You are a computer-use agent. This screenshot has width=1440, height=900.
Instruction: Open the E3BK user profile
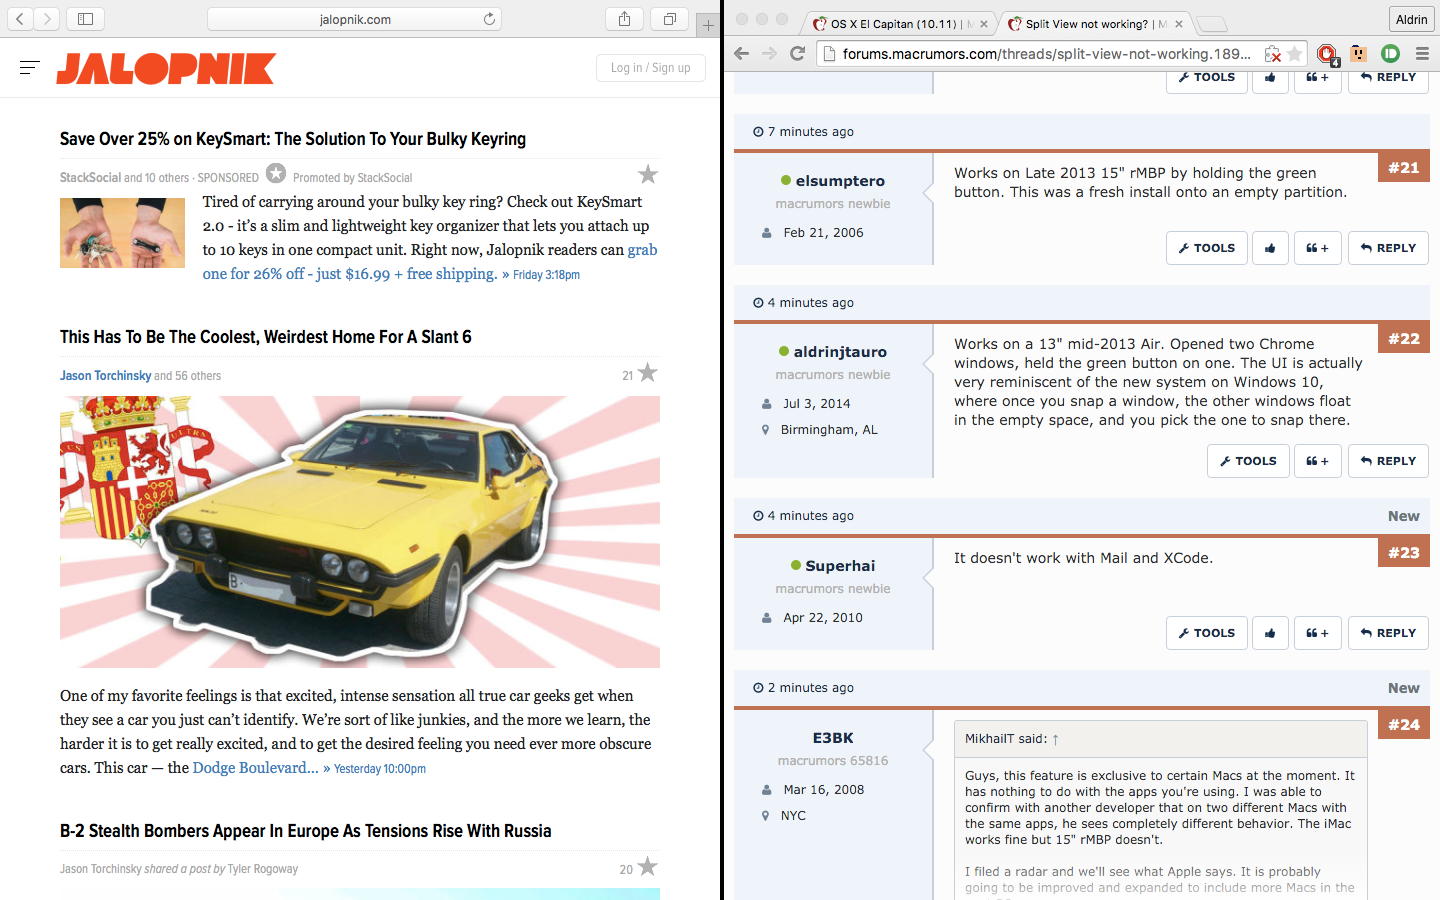click(x=833, y=738)
